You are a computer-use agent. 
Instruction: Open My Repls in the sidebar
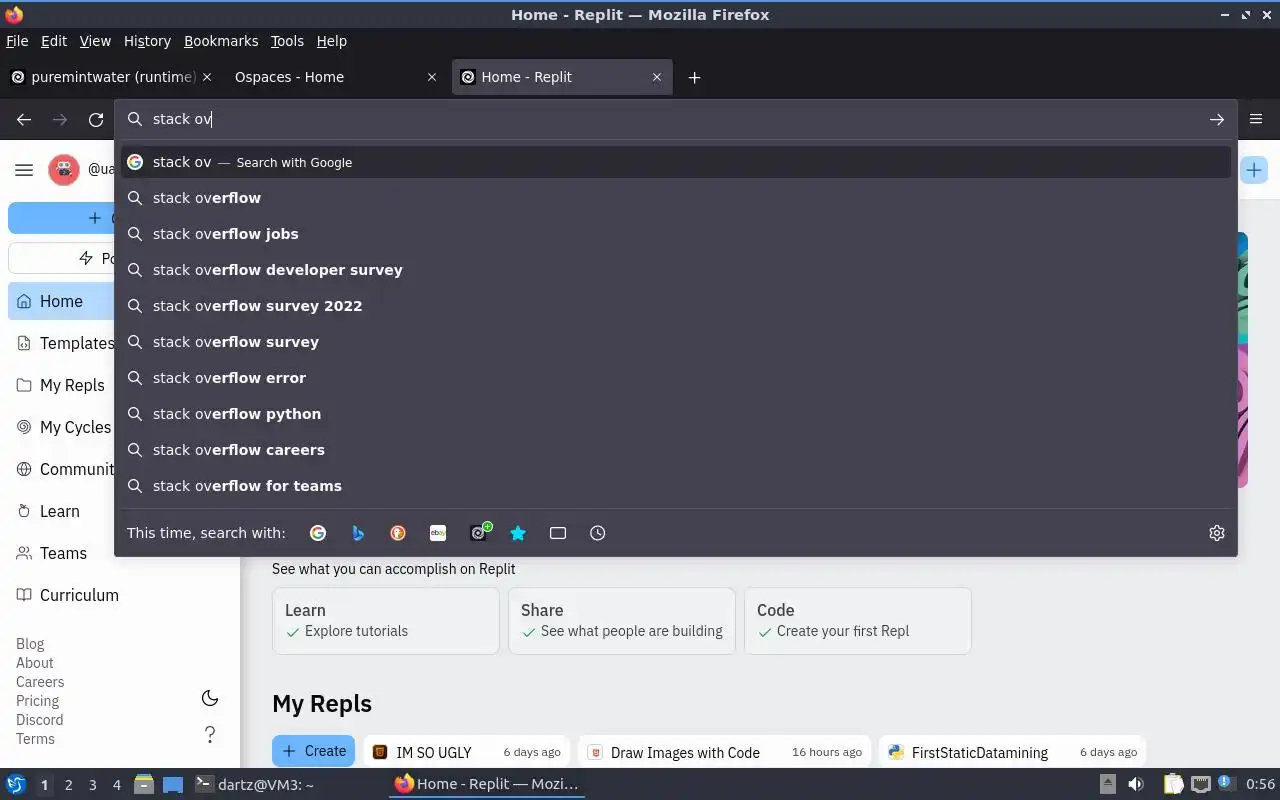point(62,385)
